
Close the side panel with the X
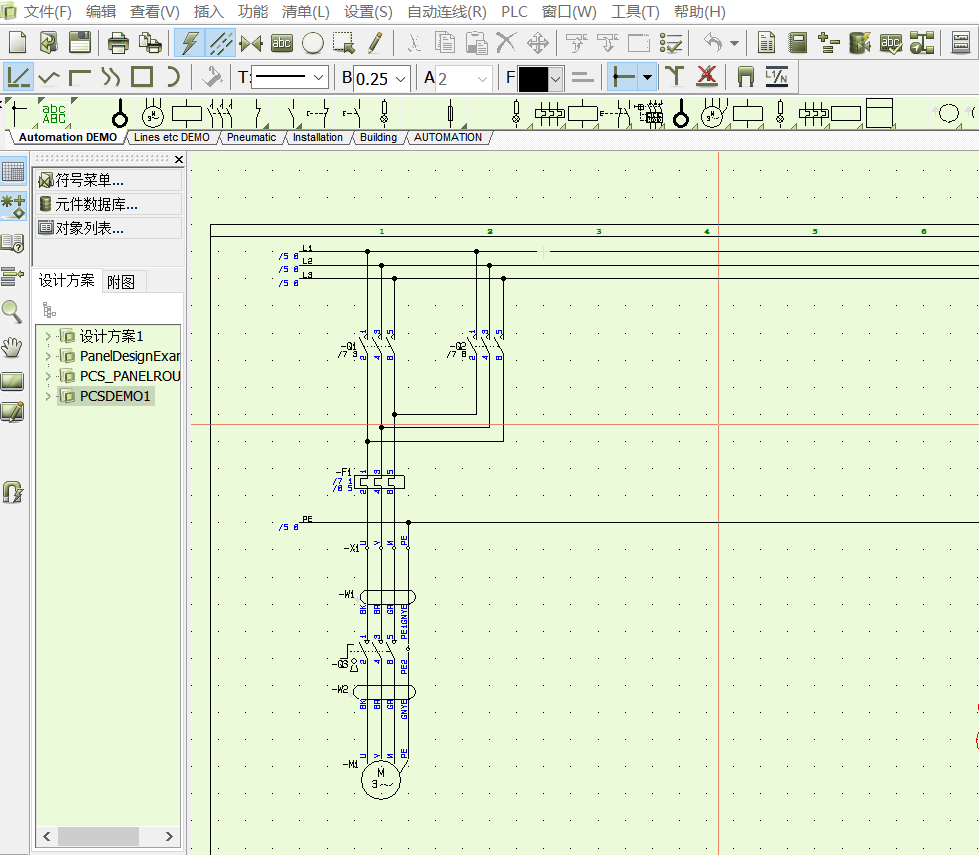(x=179, y=160)
